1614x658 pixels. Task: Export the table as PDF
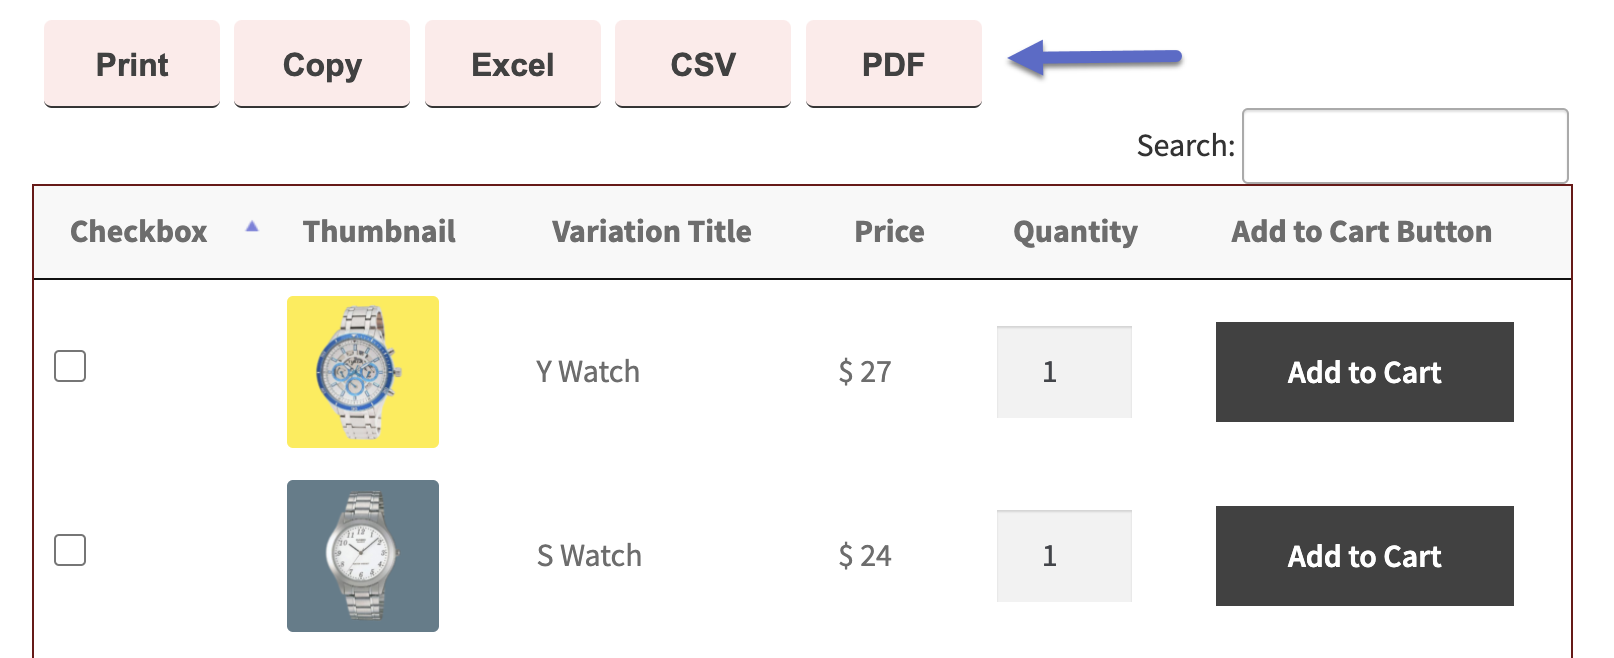pyautogui.click(x=893, y=64)
